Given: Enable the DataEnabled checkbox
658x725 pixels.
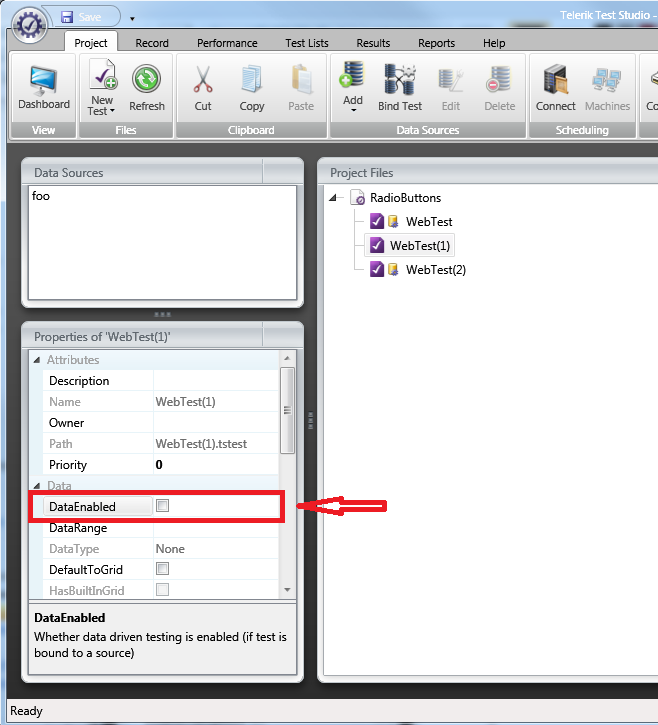Looking at the screenshot, I should [x=162, y=506].
